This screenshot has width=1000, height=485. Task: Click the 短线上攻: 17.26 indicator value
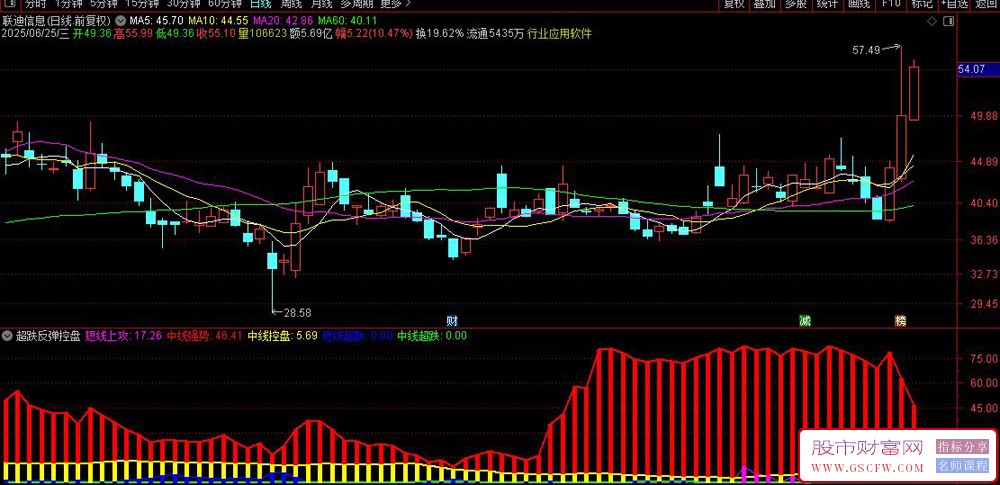123,336
